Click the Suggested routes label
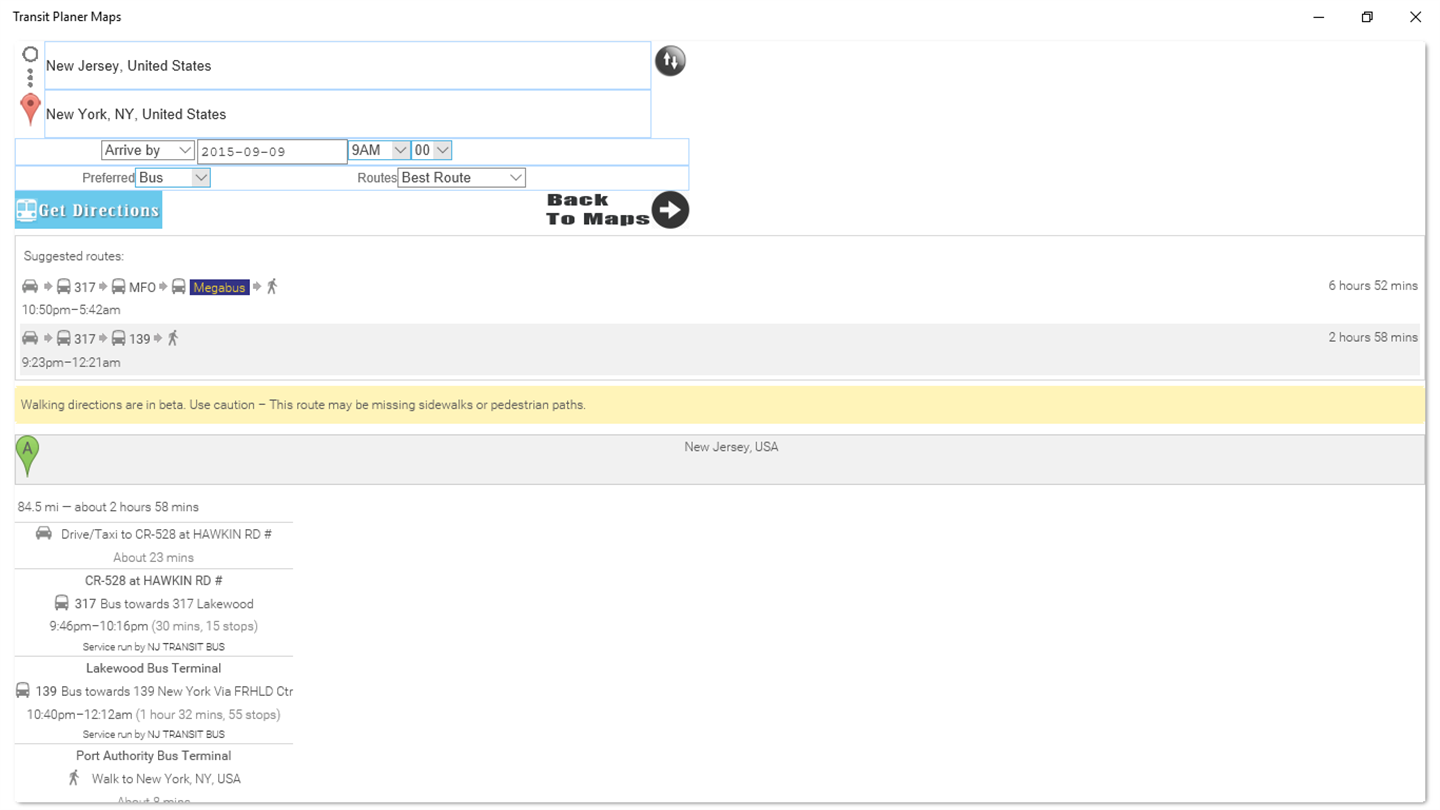 click(x=74, y=257)
